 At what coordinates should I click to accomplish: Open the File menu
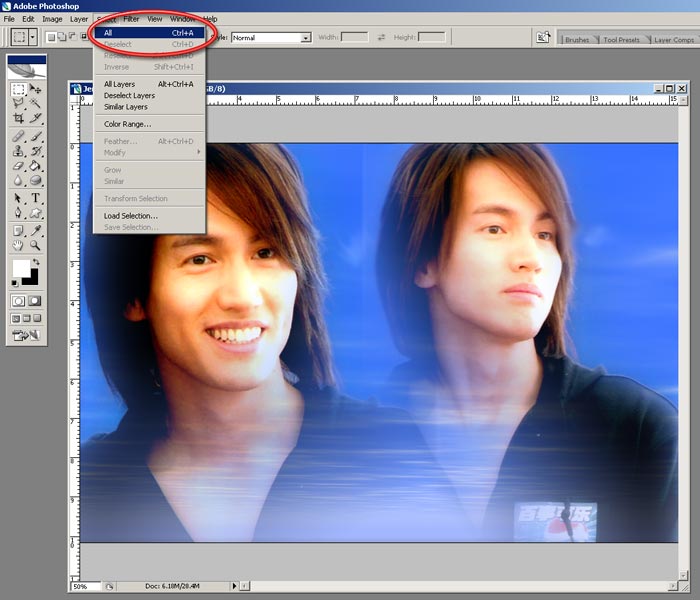point(9,19)
